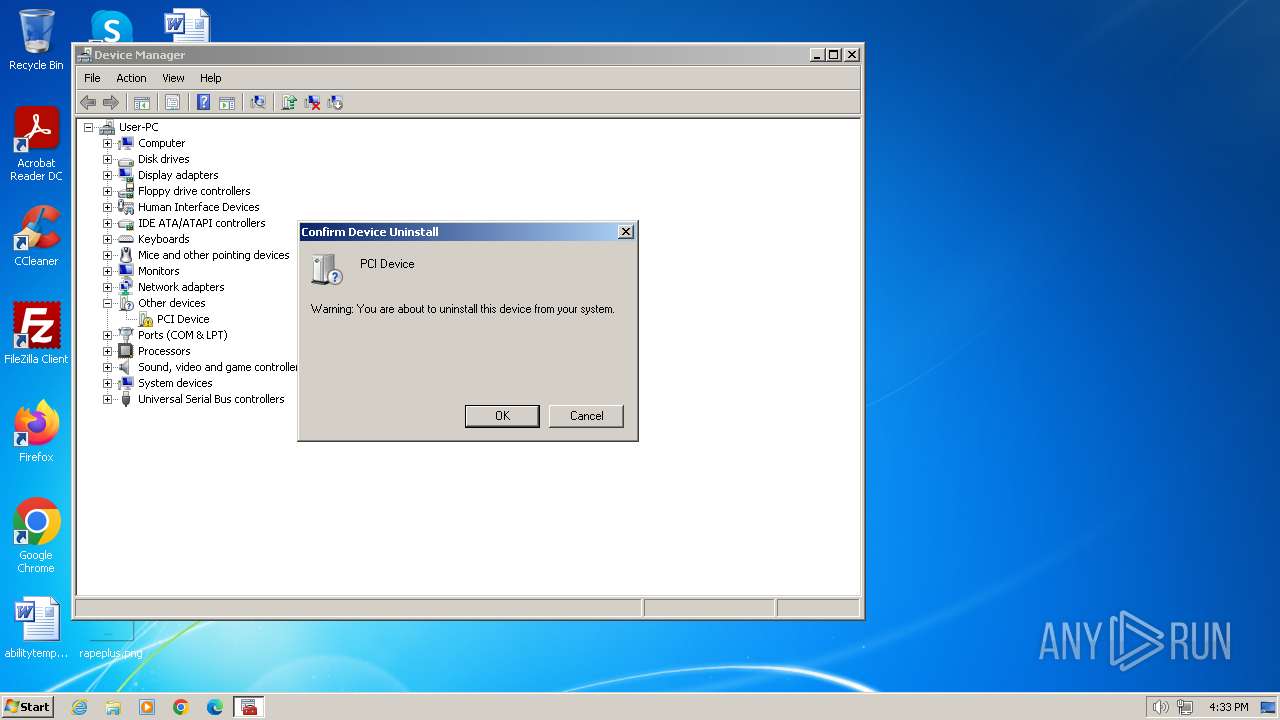Click the Start button

27,707
